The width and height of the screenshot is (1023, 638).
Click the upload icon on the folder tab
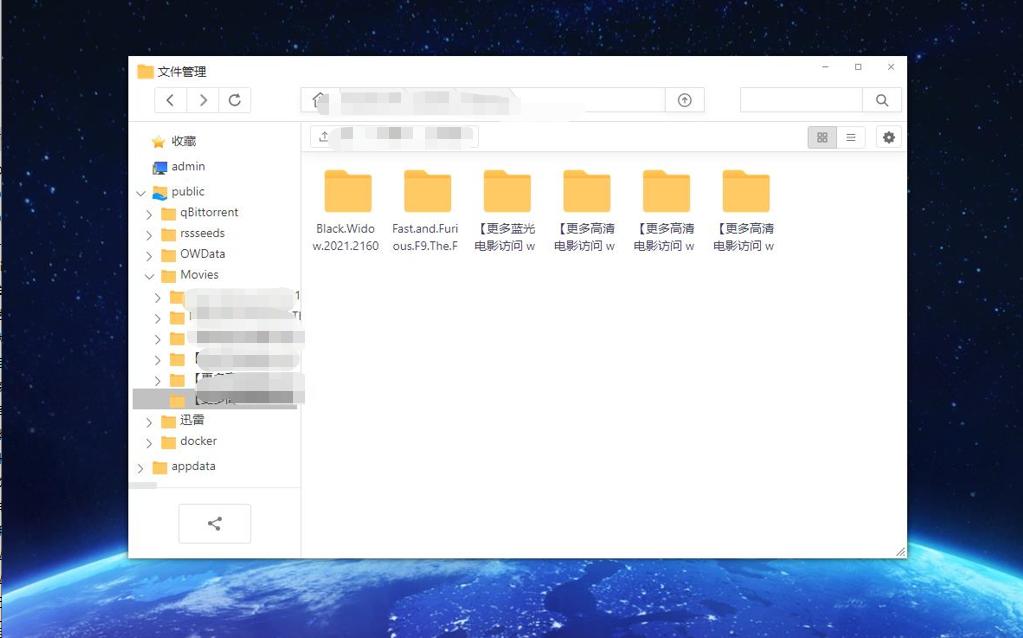click(x=322, y=135)
